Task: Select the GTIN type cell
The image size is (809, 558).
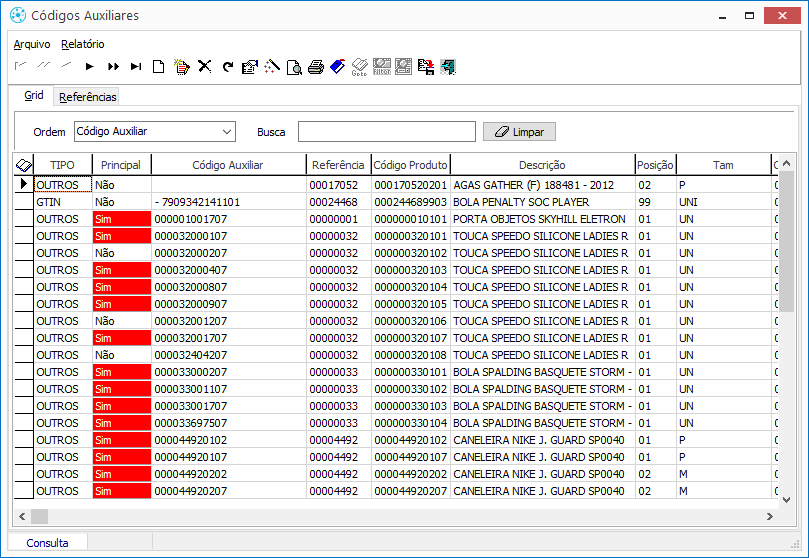Action: 63,202
